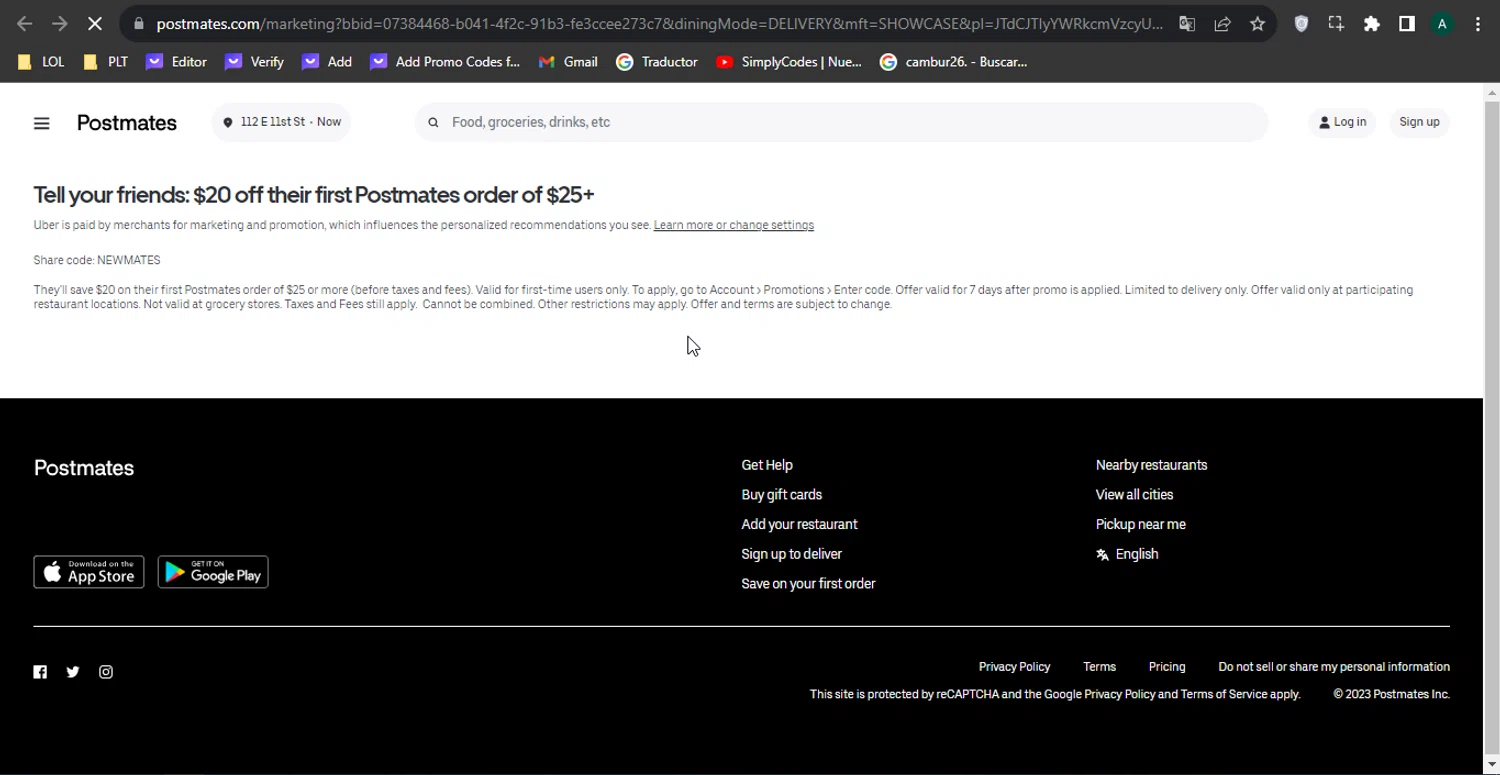Open Postmates Twitter icon
The height and width of the screenshot is (775, 1500).
click(73, 672)
